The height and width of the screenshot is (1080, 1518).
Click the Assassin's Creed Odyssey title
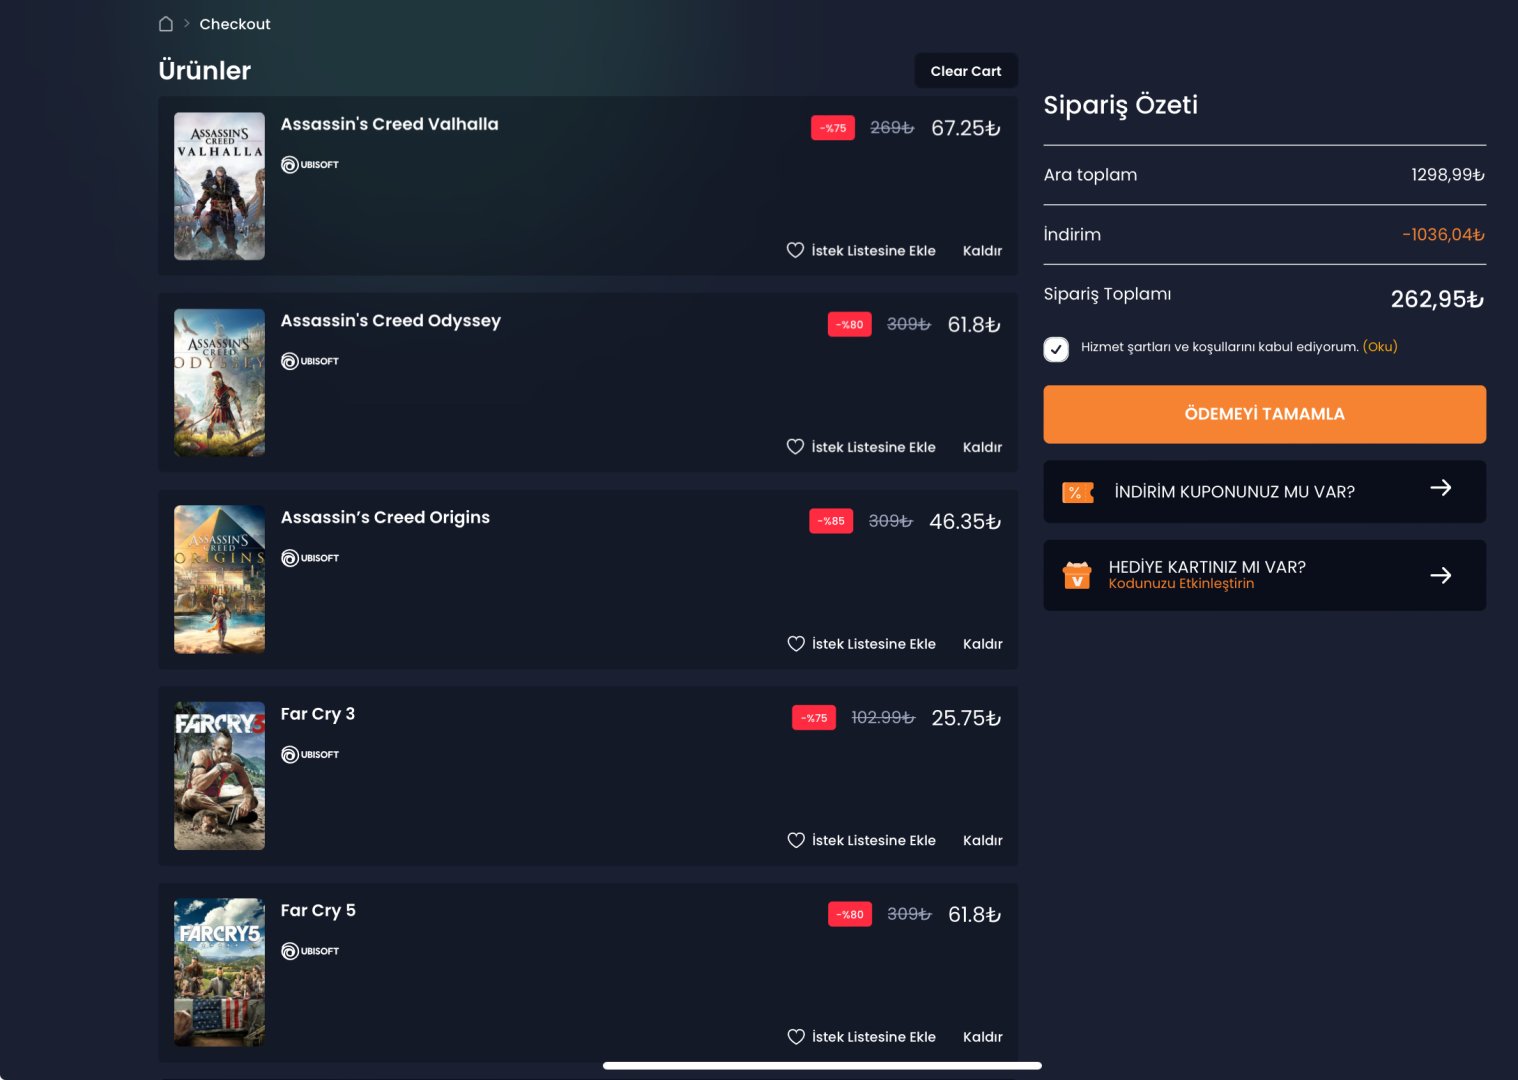click(391, 321)
